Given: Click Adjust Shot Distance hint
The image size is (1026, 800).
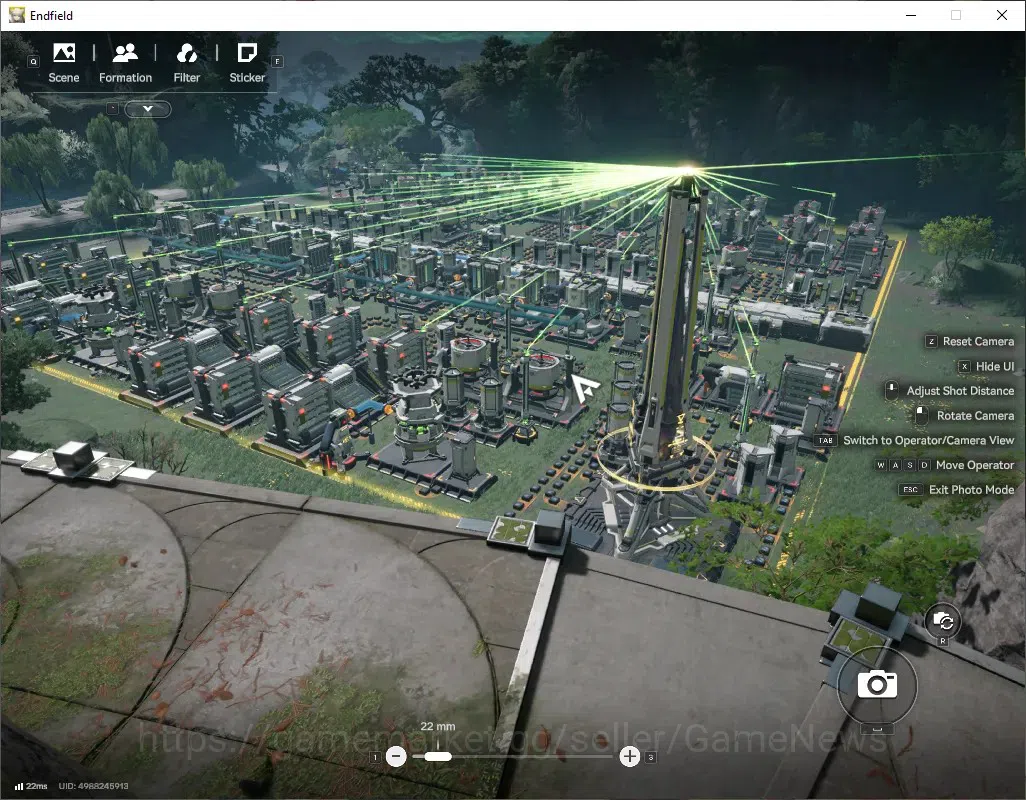Looking at the screenshot, I should coord(960,391).
